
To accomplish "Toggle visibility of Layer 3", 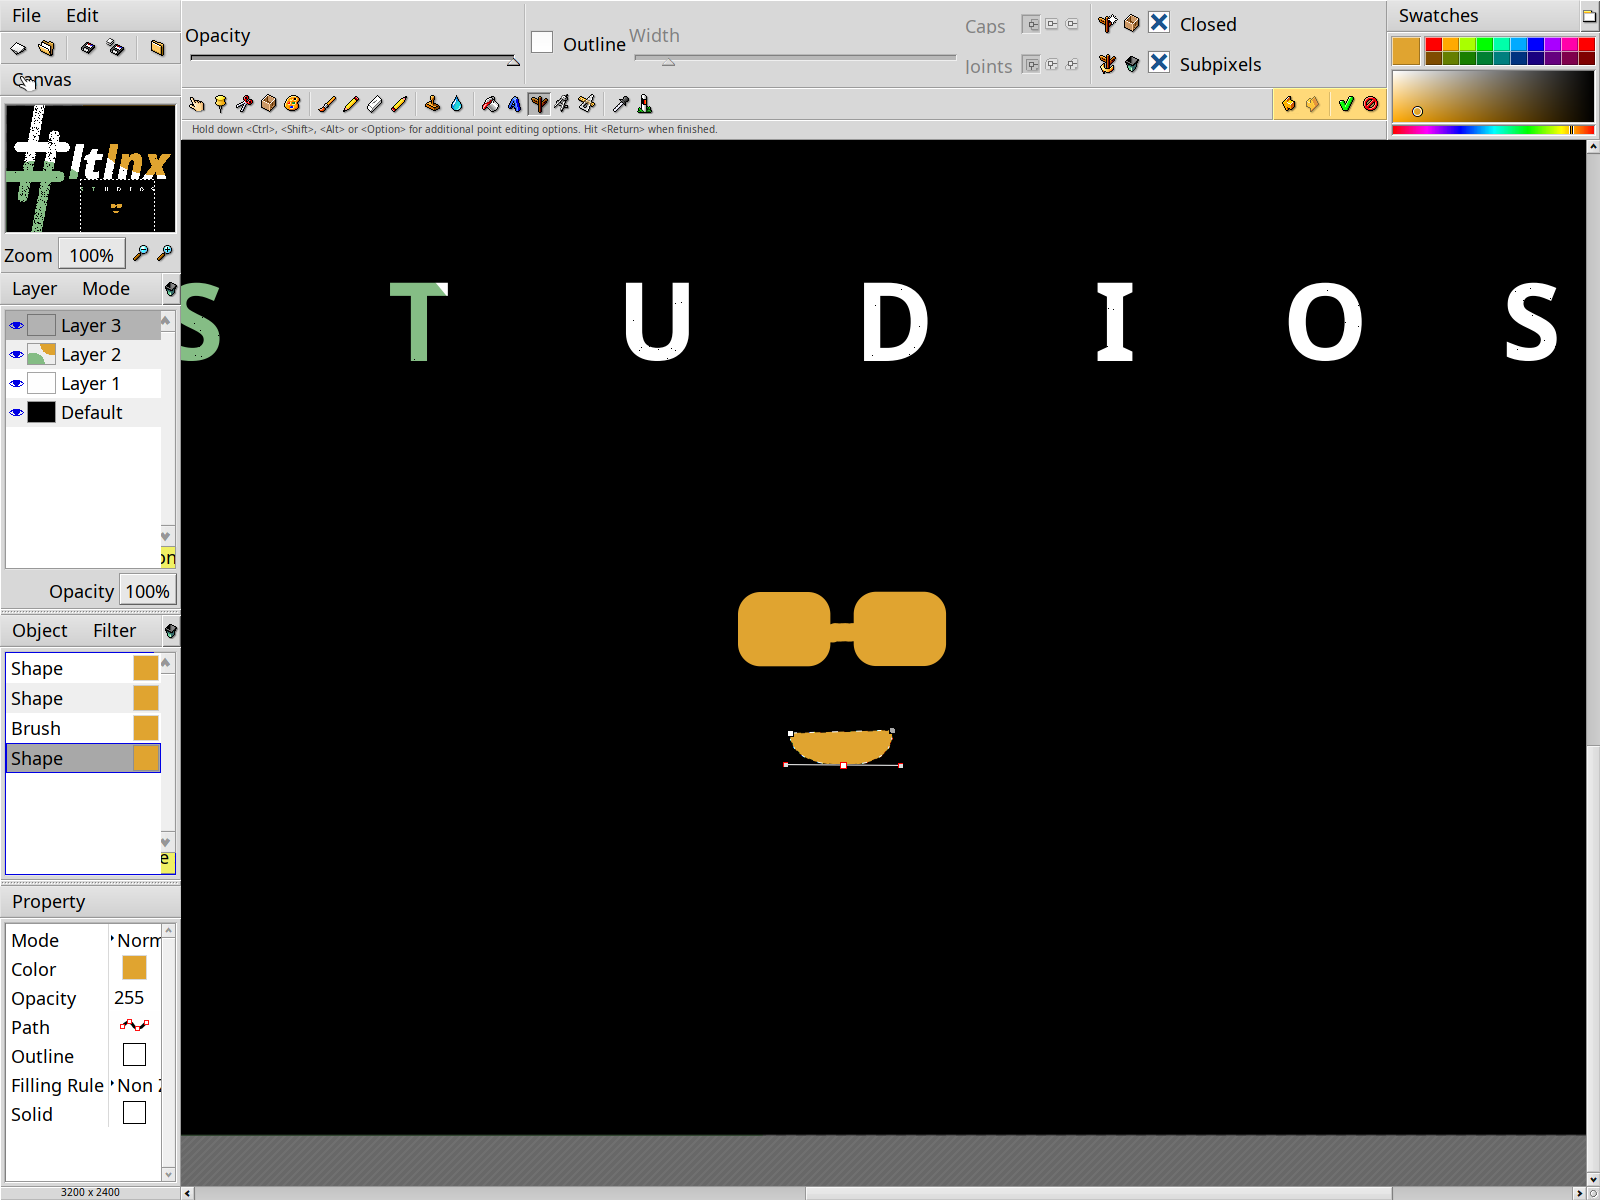I will click(x=17, y=325).
